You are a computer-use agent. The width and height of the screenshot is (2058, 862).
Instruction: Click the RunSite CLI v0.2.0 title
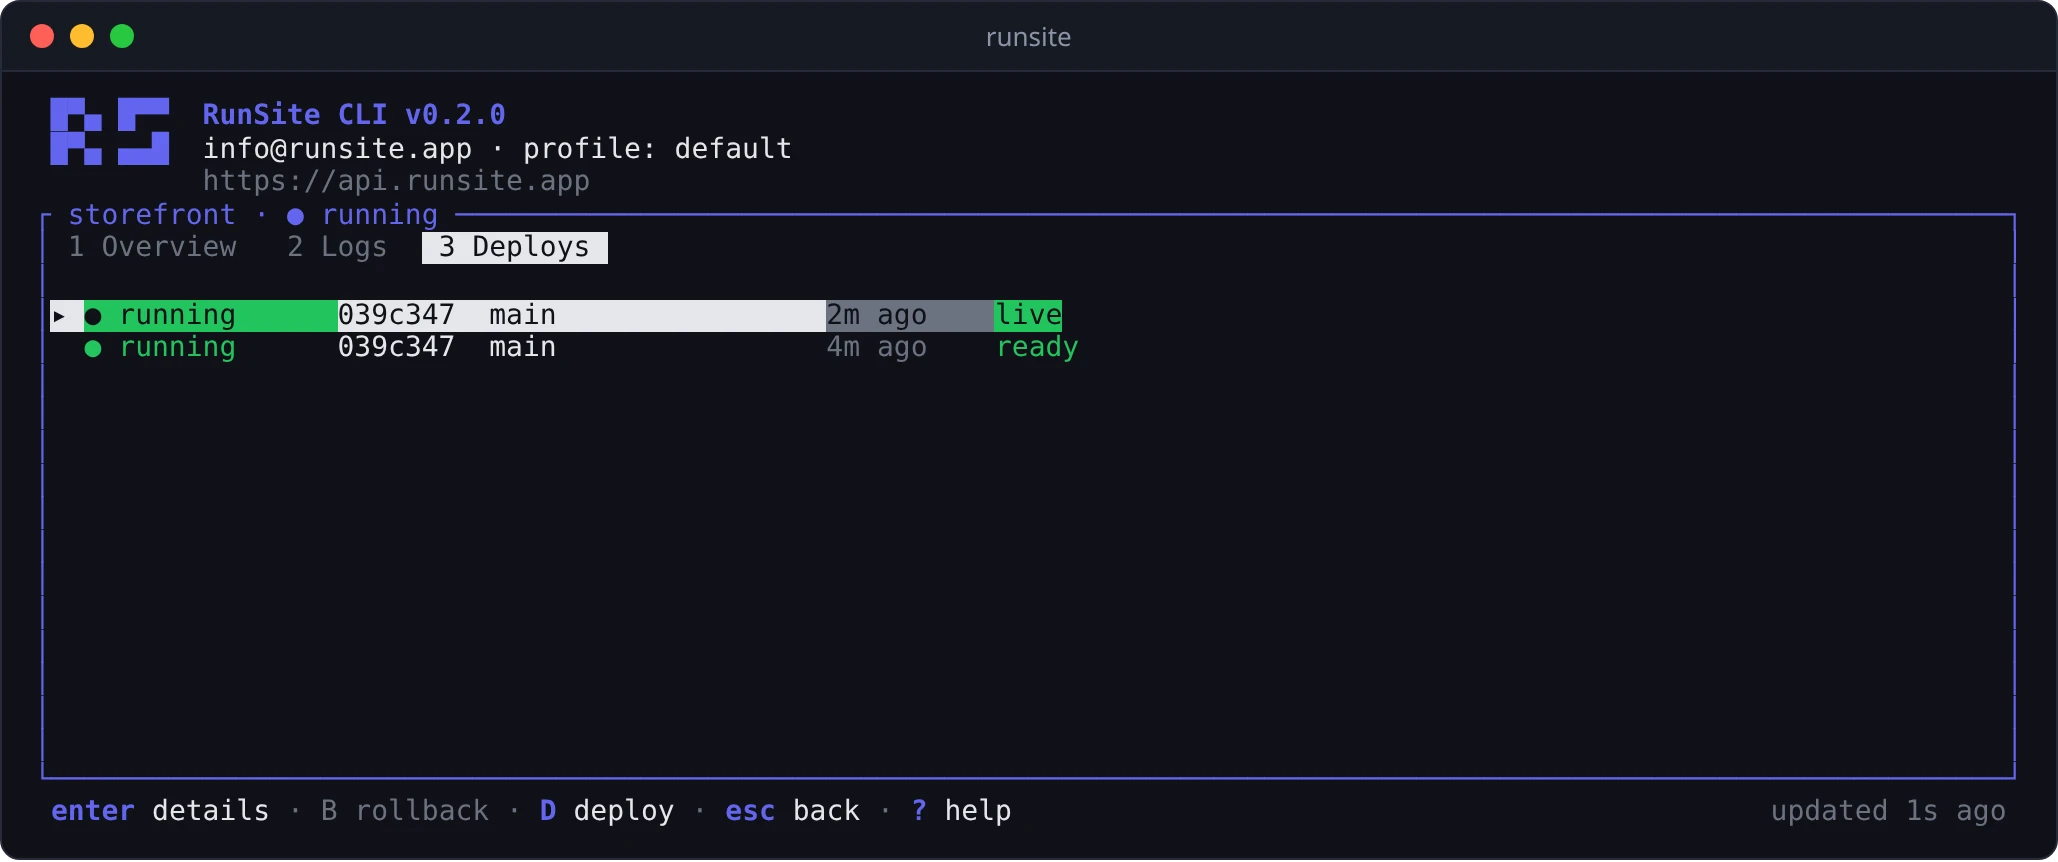click(x=354, y=115)
